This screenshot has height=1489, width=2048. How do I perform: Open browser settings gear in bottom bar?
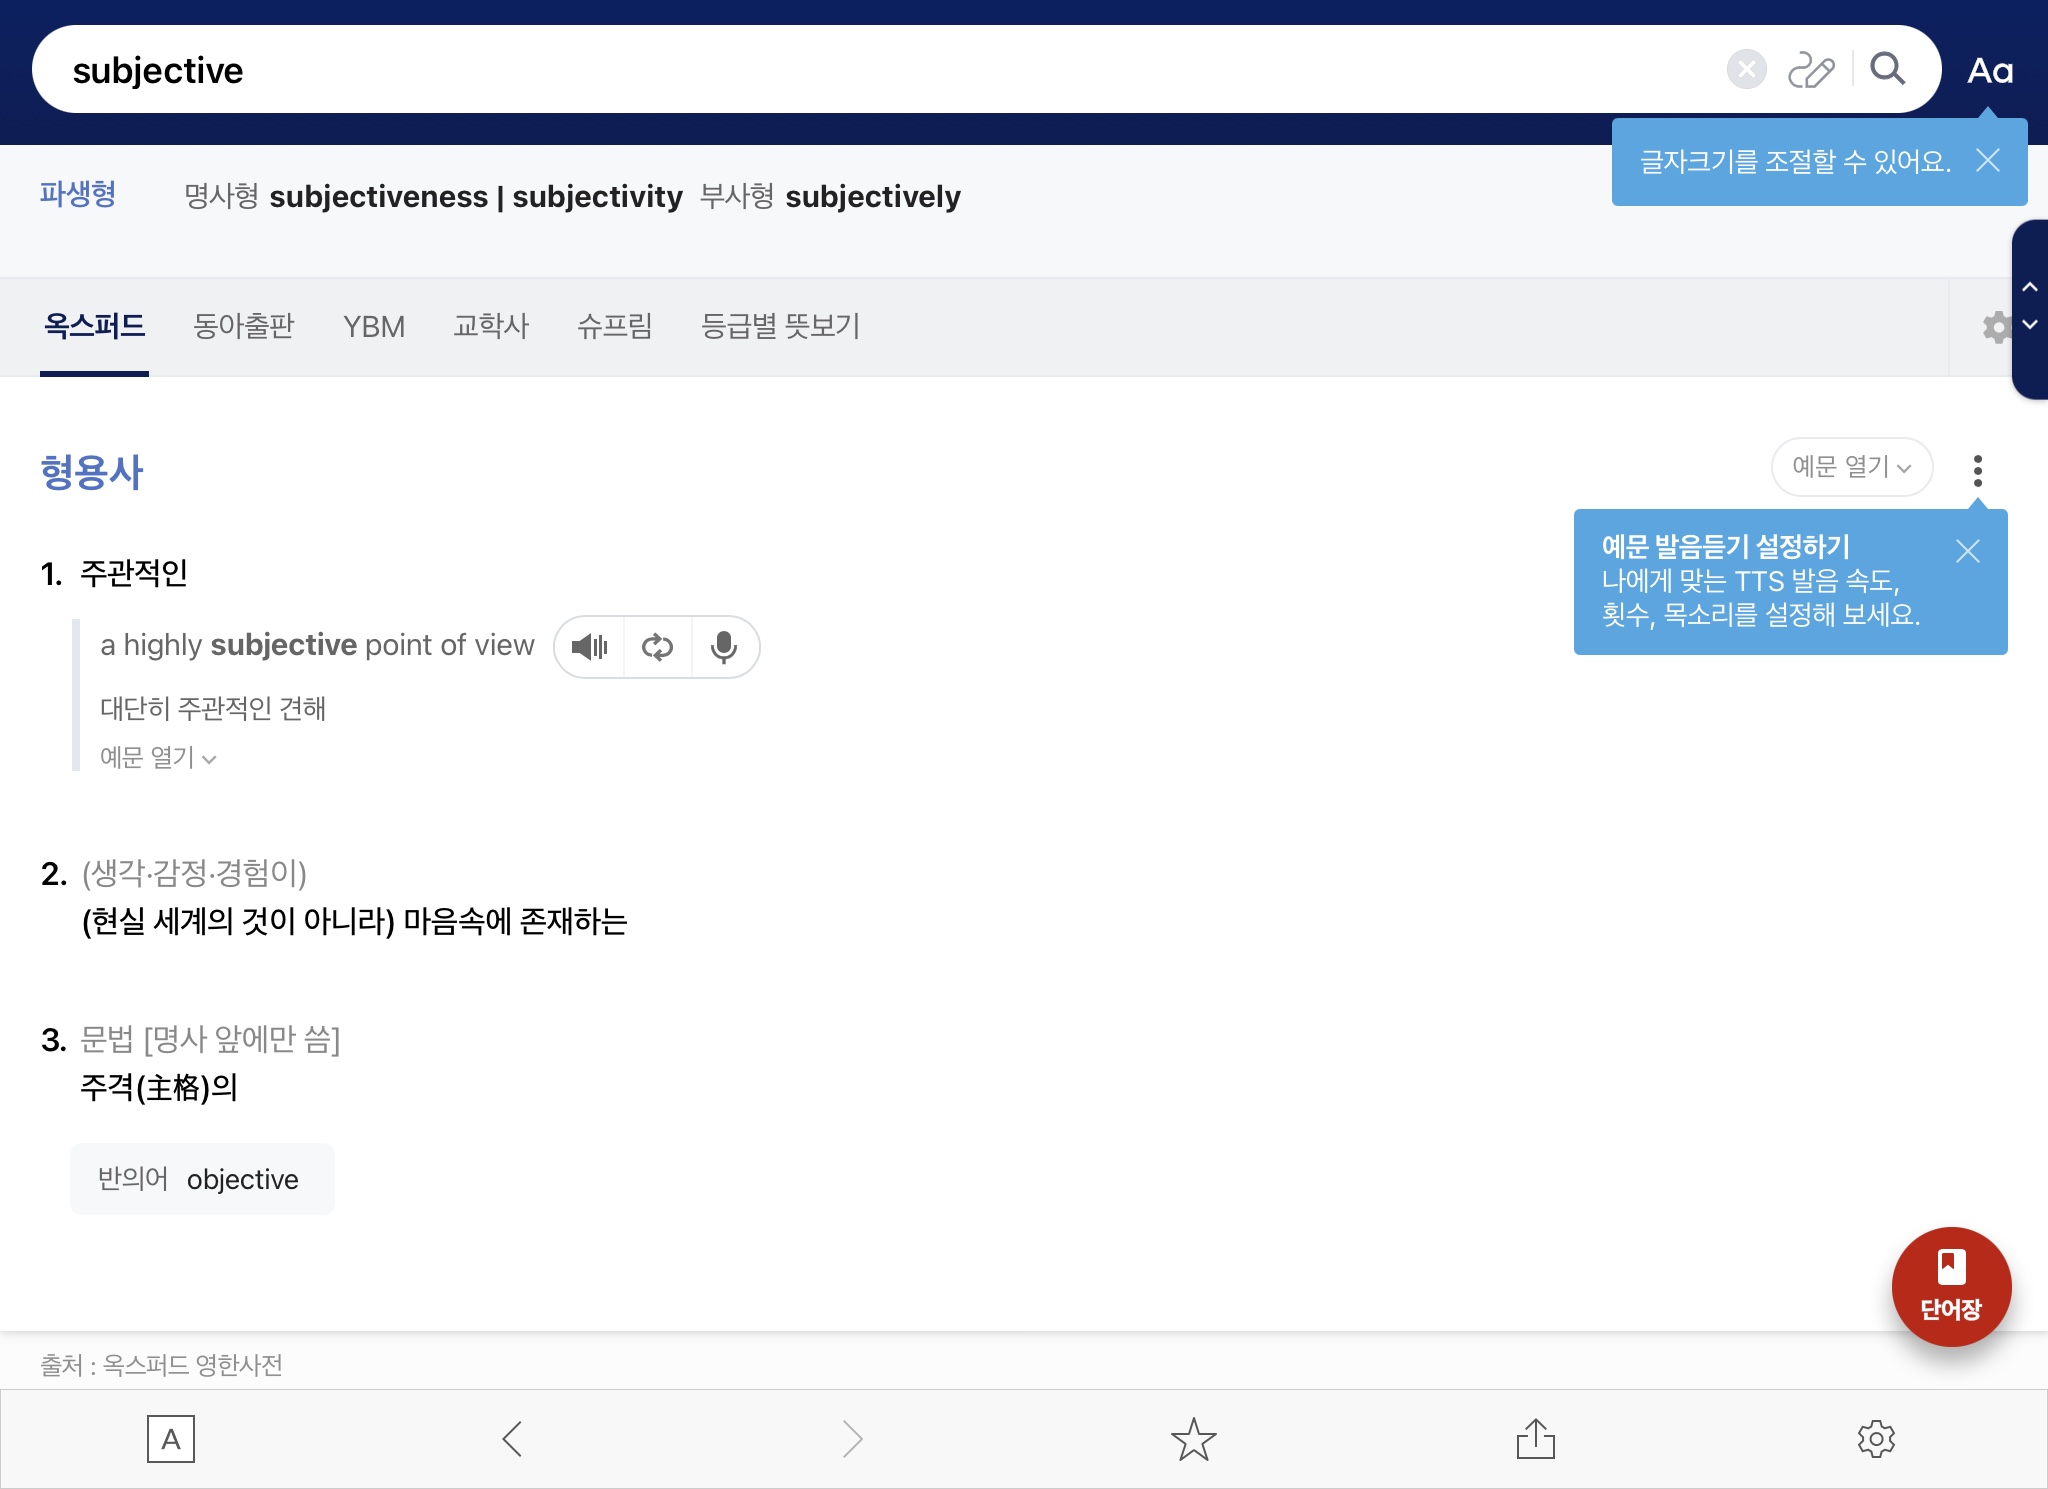[1876, 1439]
